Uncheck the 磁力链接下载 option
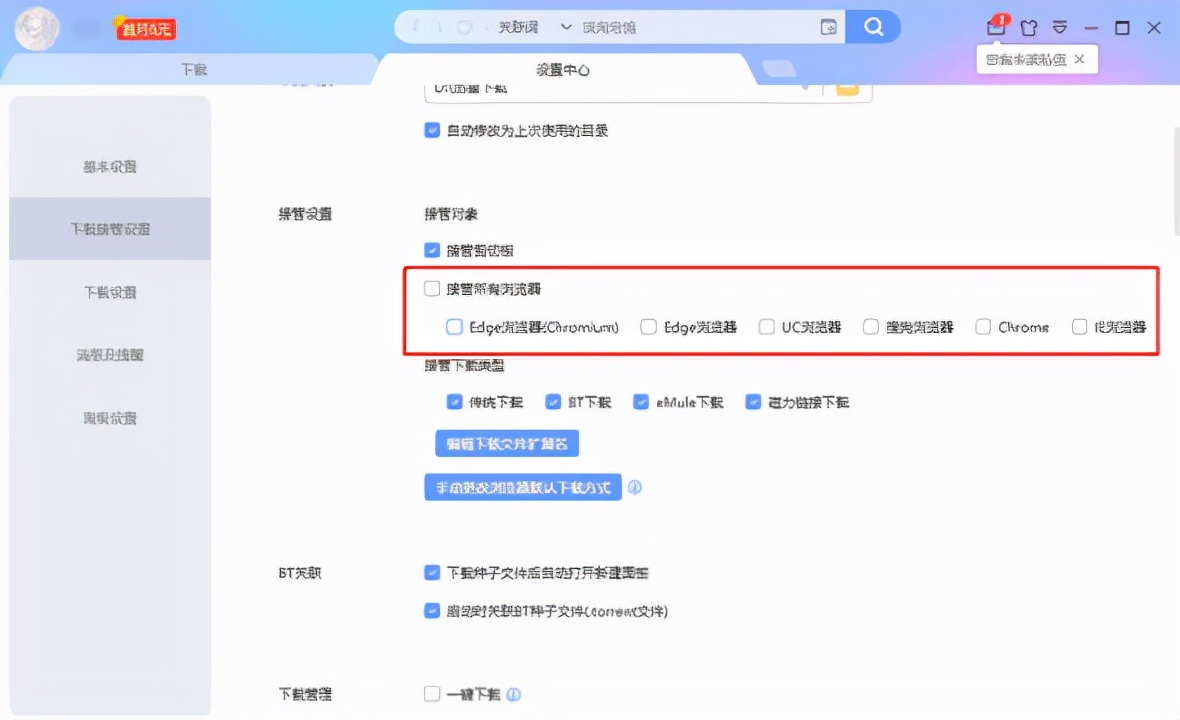The height and width of the screenshot is (720, 1180). click(x=753, y=401)
